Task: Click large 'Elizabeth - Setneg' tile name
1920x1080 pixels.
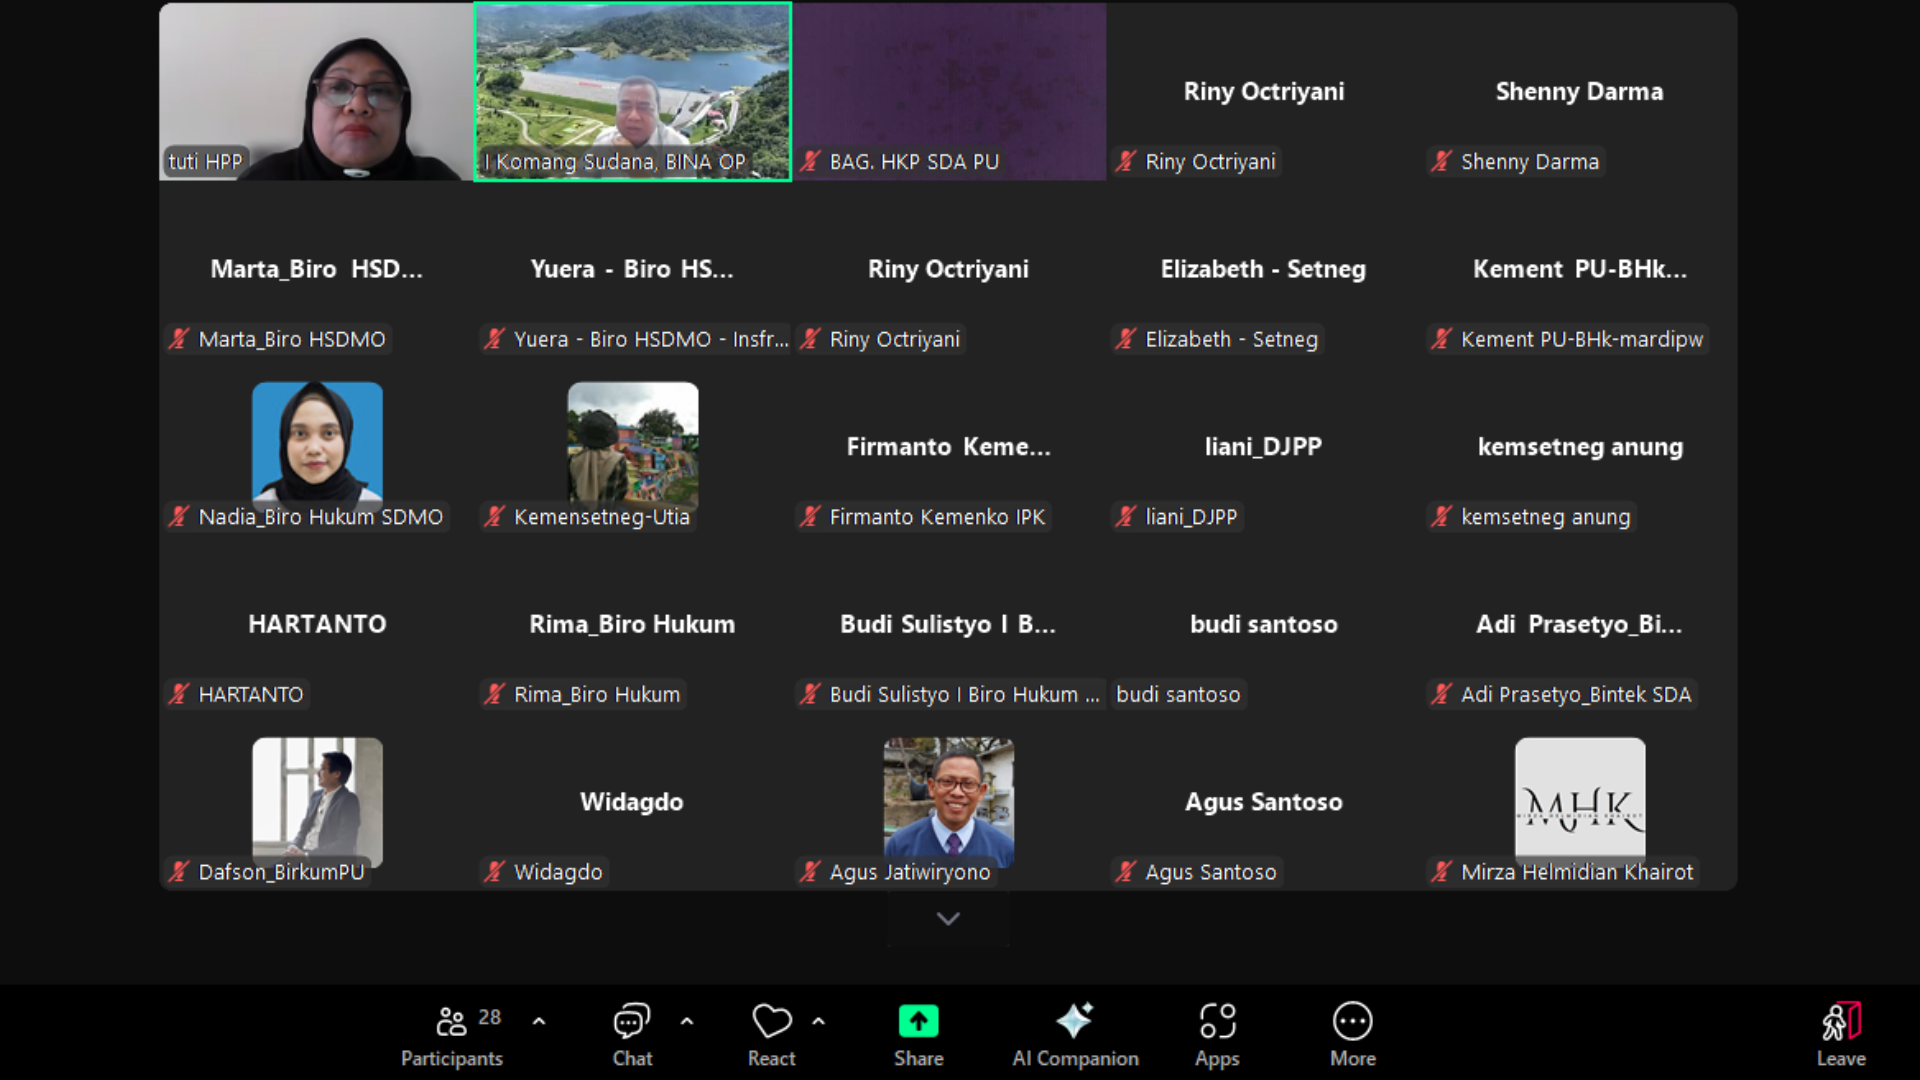Action: click(x=1263, y=269)
